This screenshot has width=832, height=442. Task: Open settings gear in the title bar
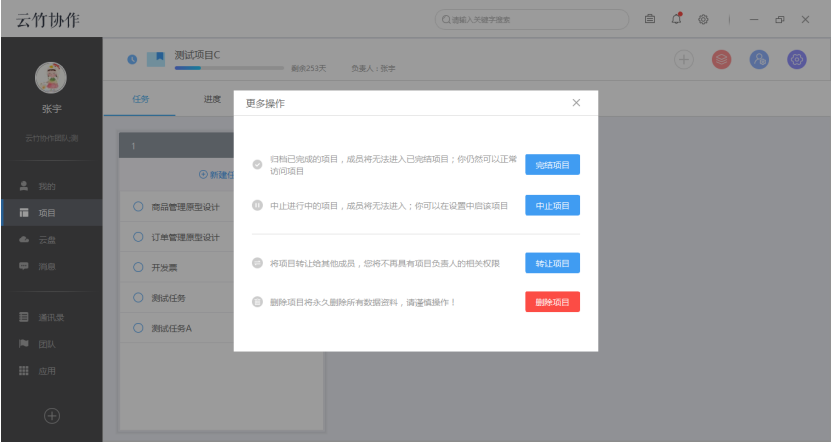point(703,19)
